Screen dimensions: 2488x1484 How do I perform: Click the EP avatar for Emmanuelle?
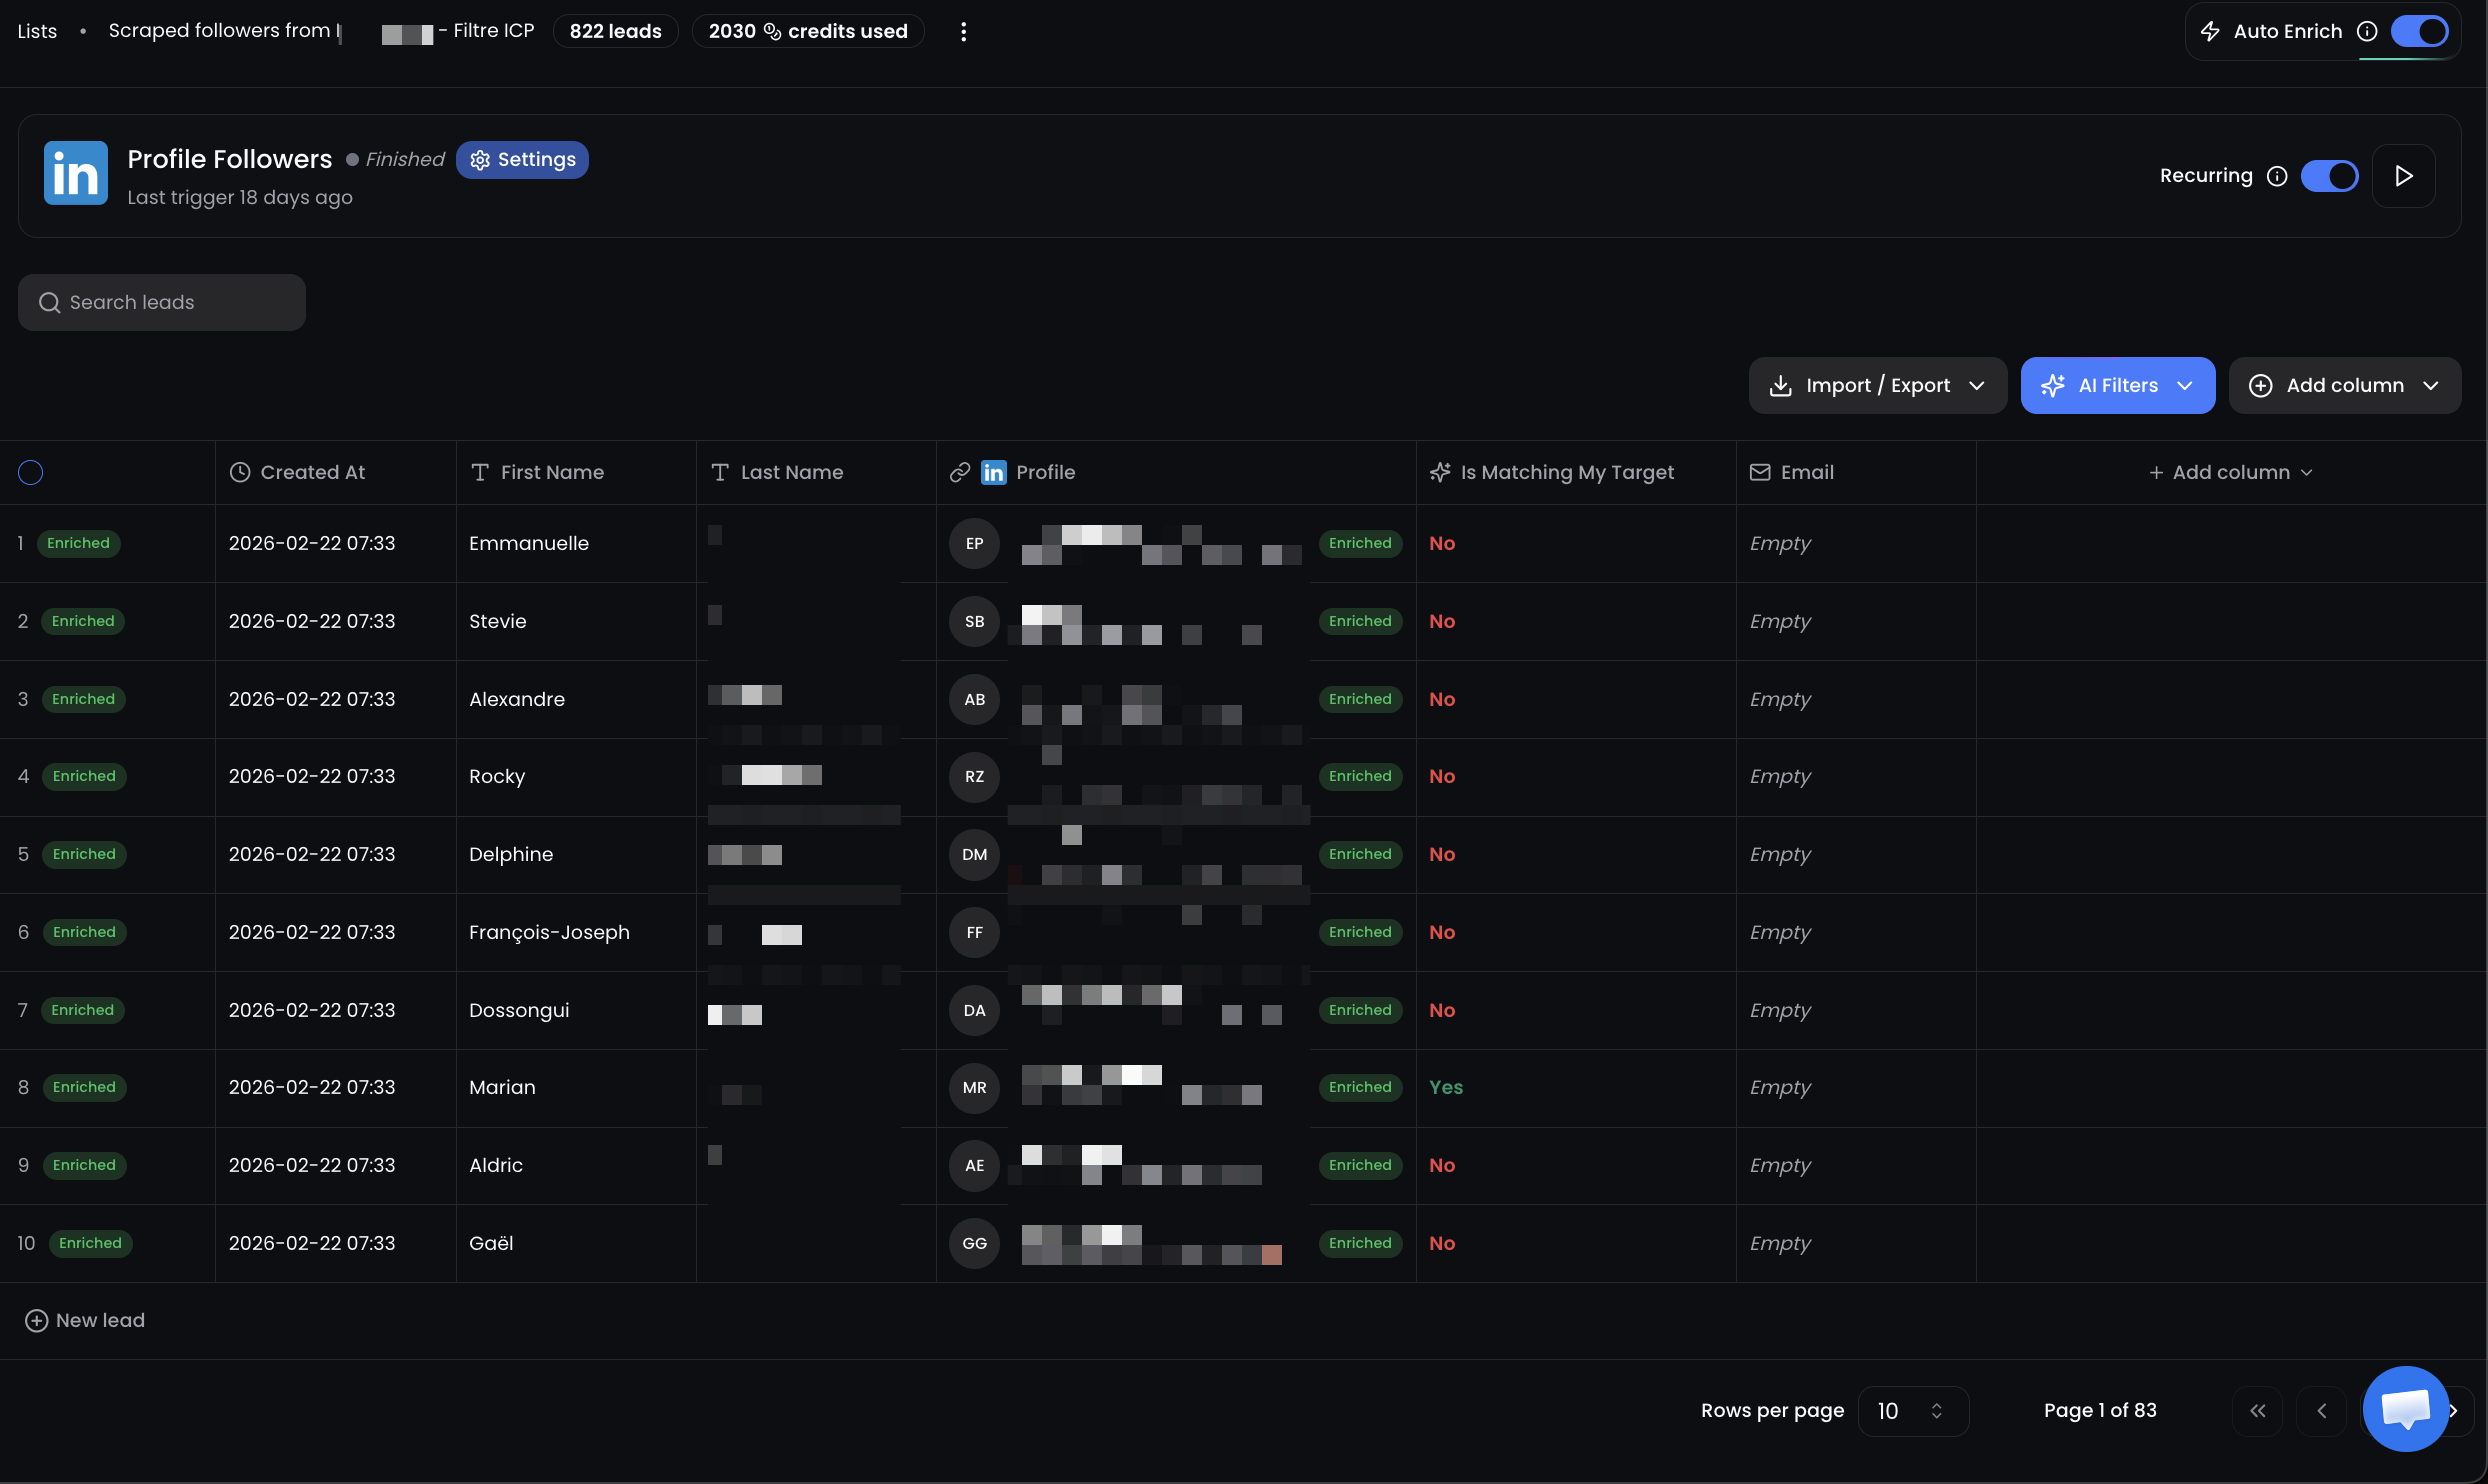pyautogui.click(x=974, y=544)
